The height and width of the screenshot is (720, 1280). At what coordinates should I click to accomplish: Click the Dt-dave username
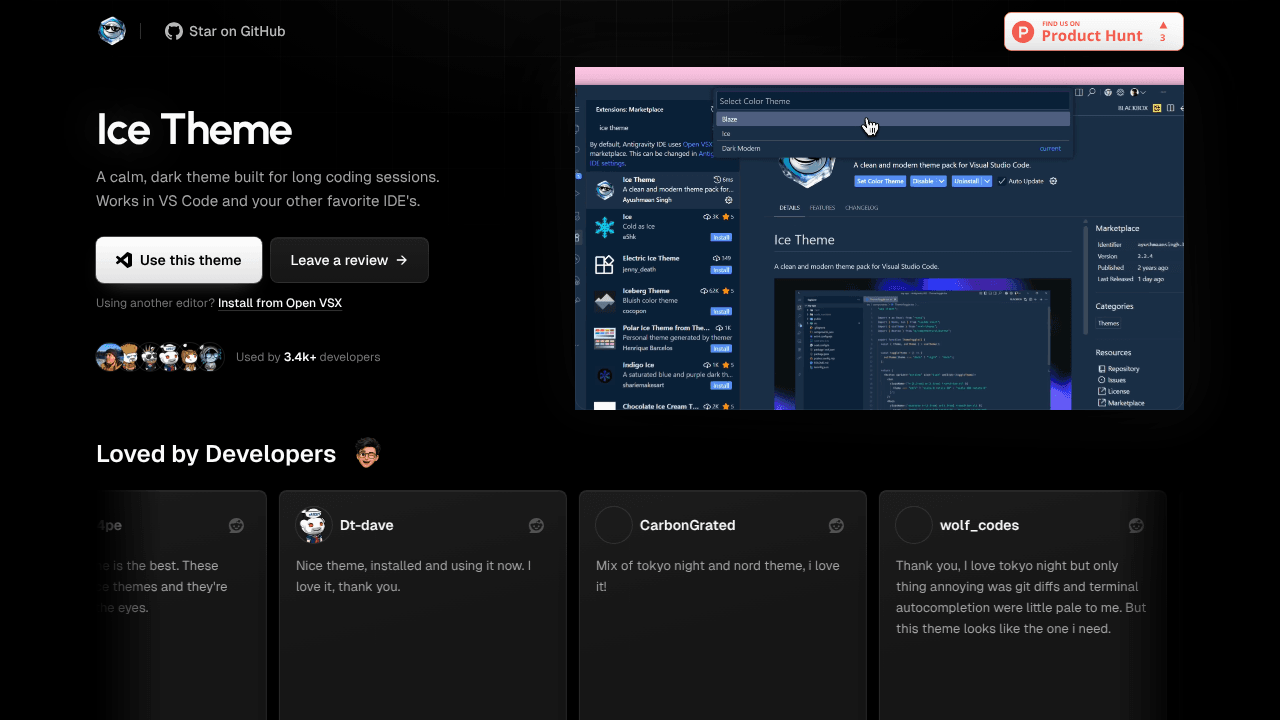(x=366, y=525)
